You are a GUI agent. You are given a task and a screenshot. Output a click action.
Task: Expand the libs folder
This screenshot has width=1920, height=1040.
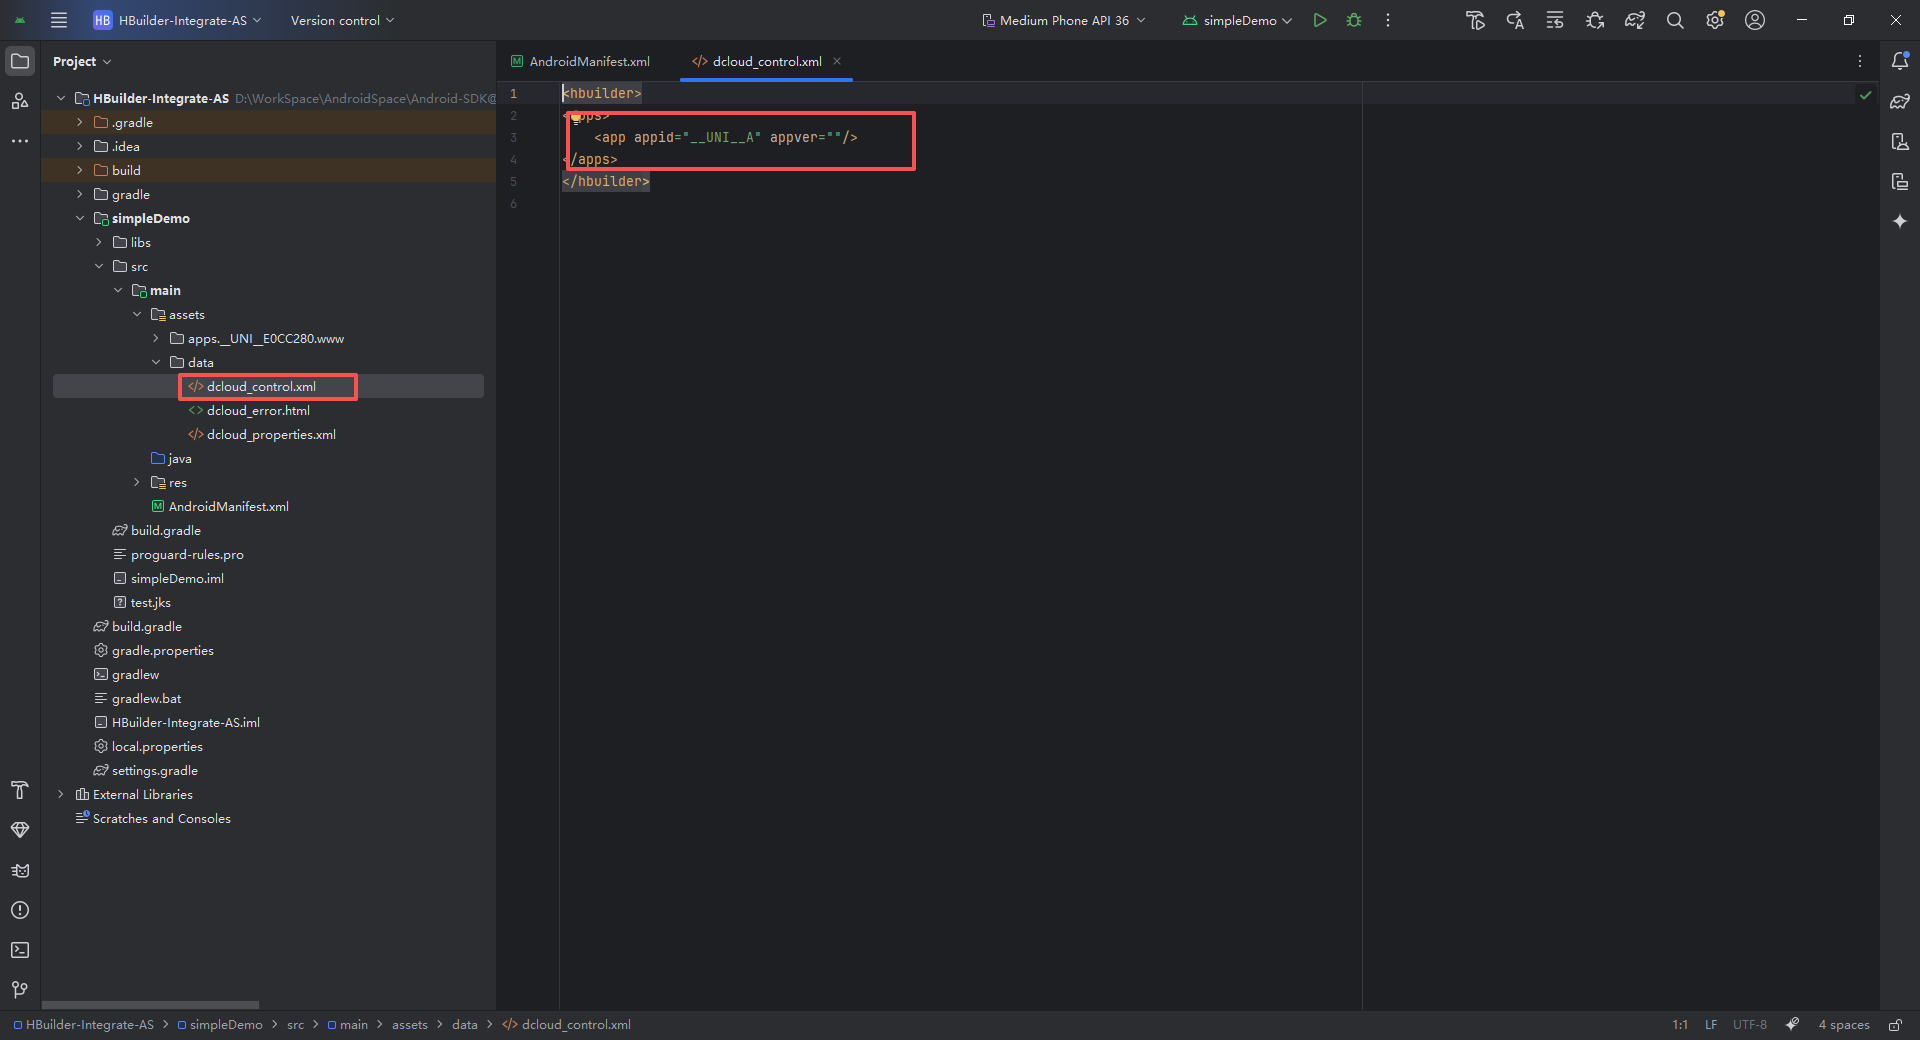tap(99, 242)
